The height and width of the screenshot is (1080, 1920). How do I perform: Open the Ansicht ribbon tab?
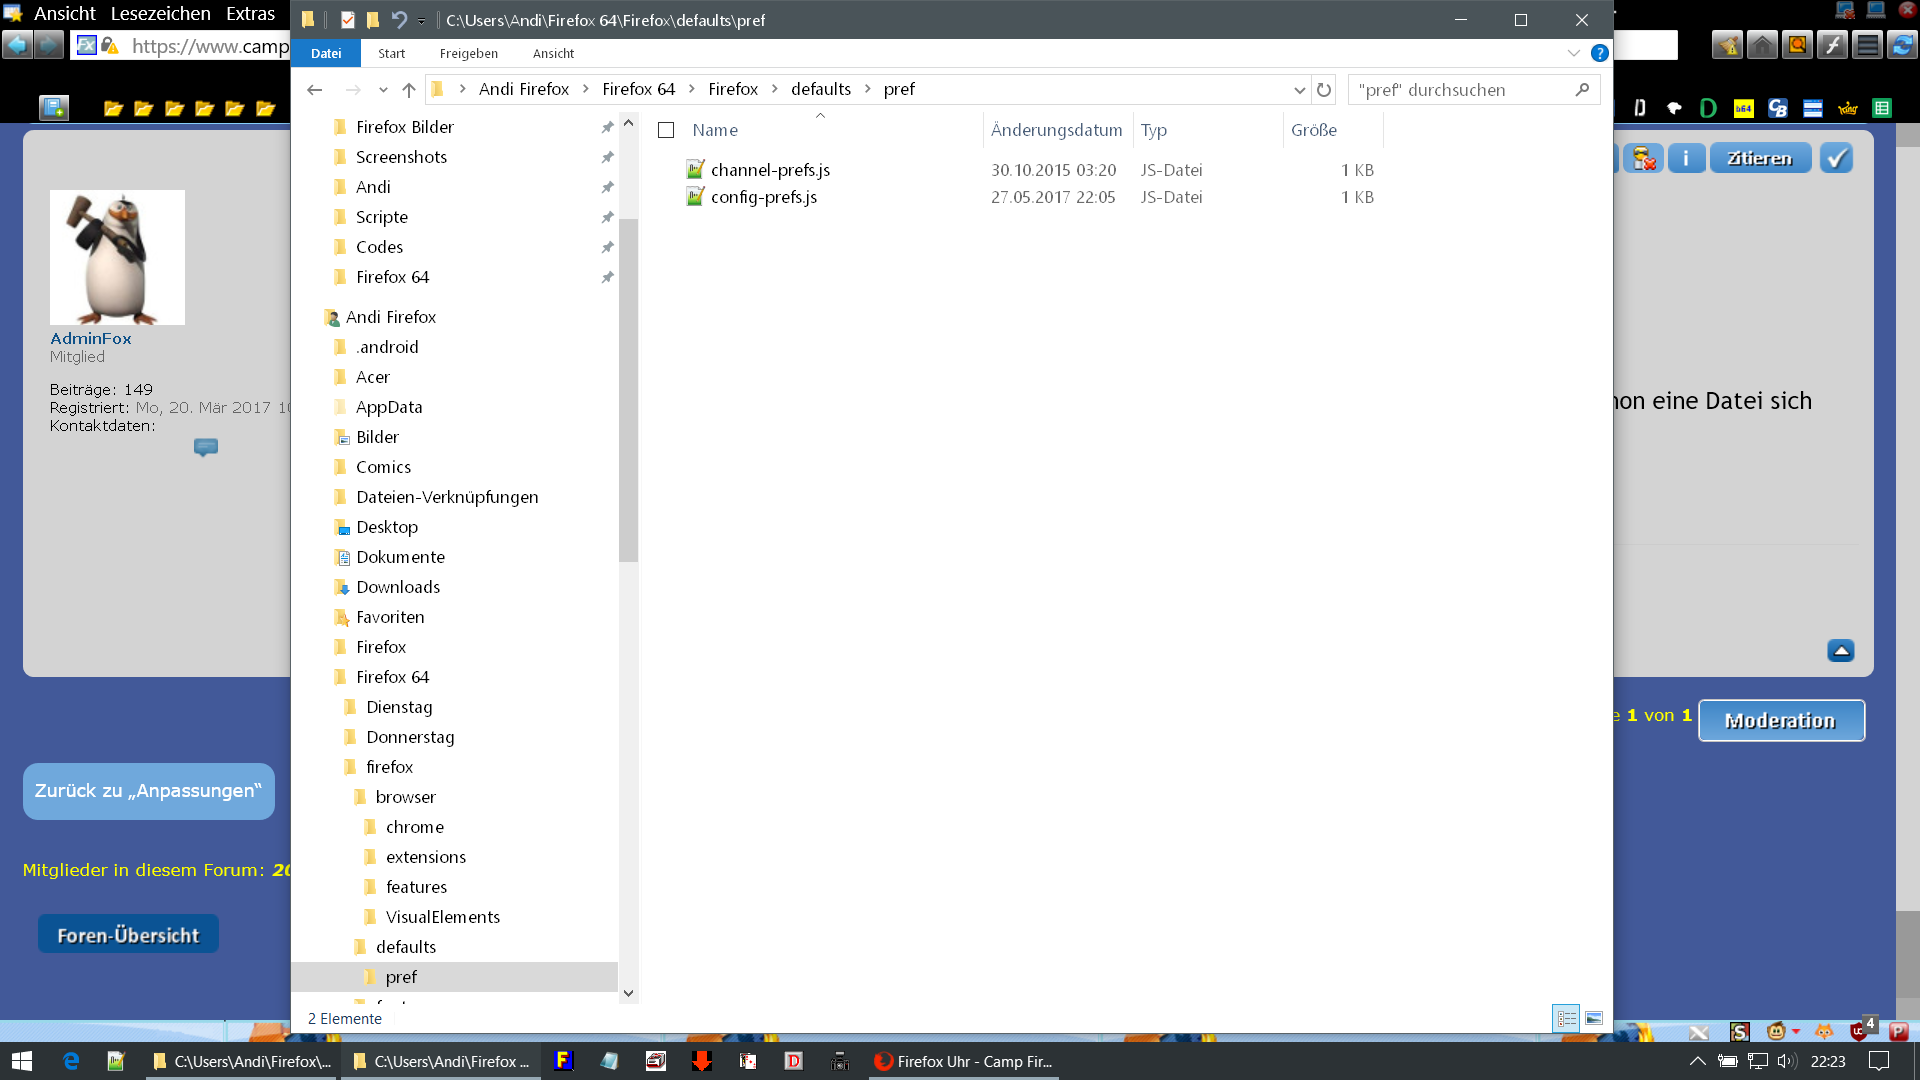click(553, 54)
